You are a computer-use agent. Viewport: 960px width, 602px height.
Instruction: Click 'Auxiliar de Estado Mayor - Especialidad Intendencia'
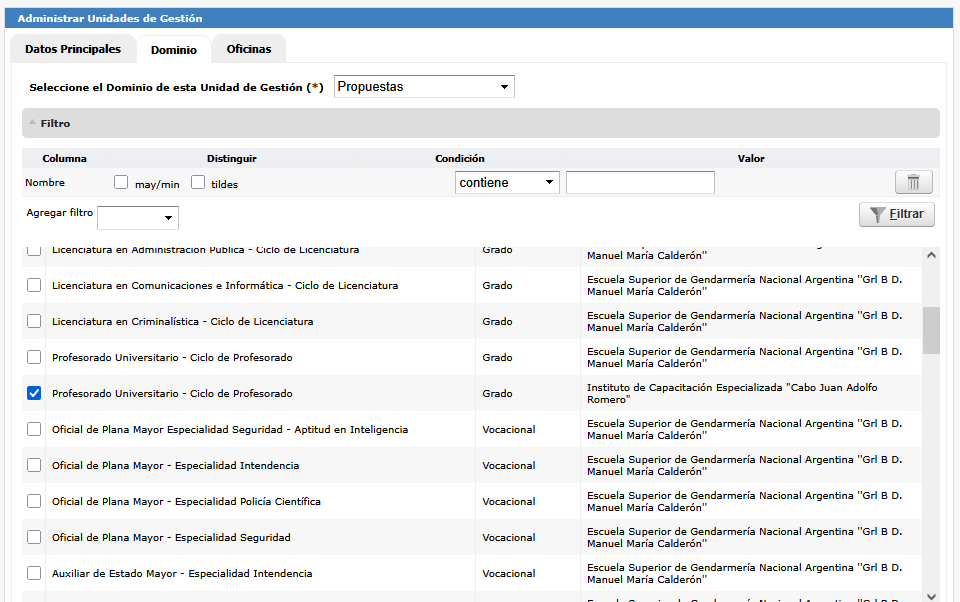[182, 574]
